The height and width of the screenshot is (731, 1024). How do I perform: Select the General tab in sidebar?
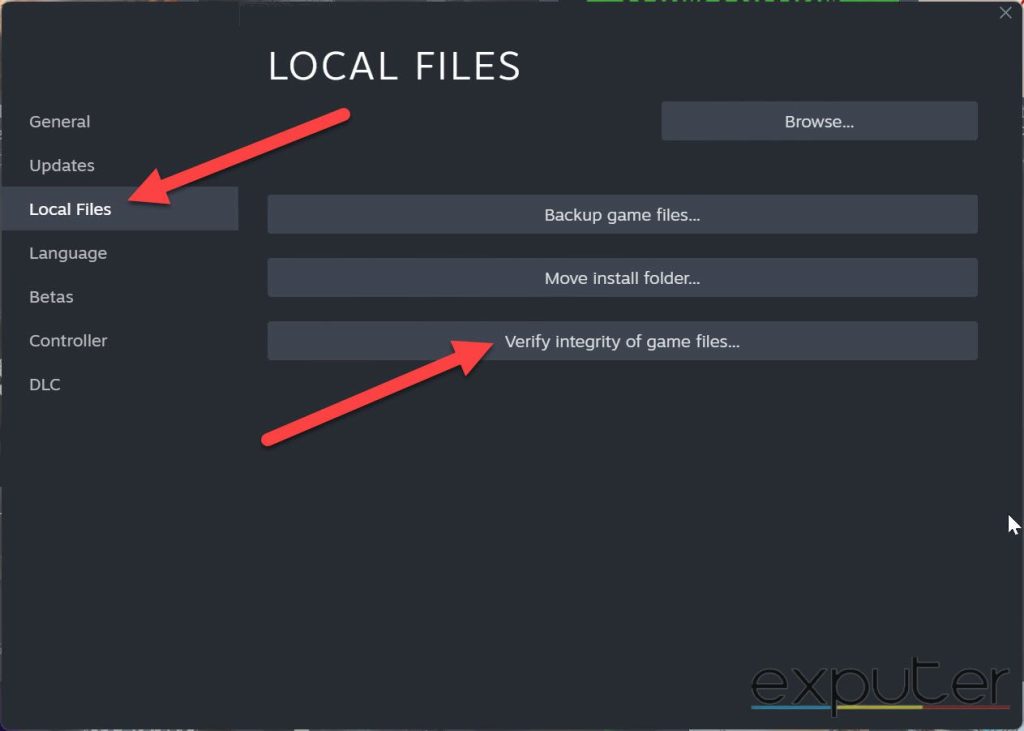point(59,121)
